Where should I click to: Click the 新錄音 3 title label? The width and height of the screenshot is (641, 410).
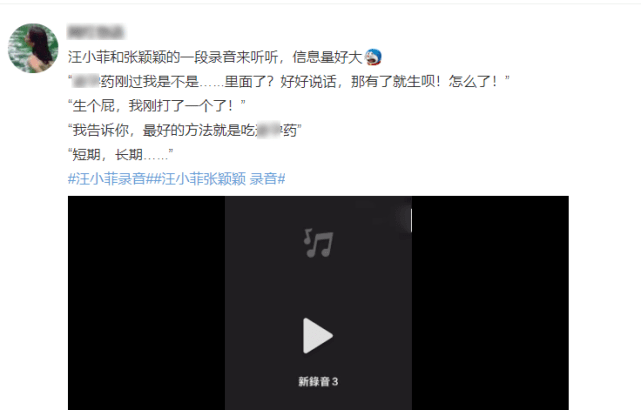(318, 382)
